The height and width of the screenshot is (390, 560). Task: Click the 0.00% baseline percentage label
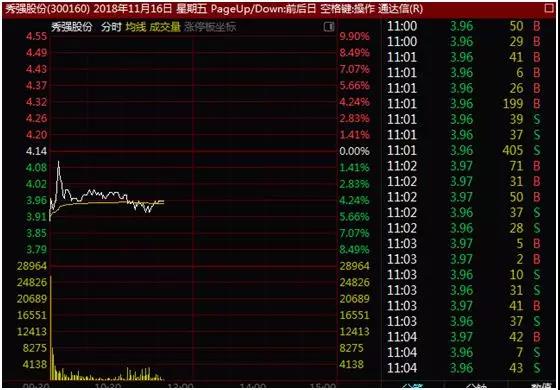click(x=355, y=151)
